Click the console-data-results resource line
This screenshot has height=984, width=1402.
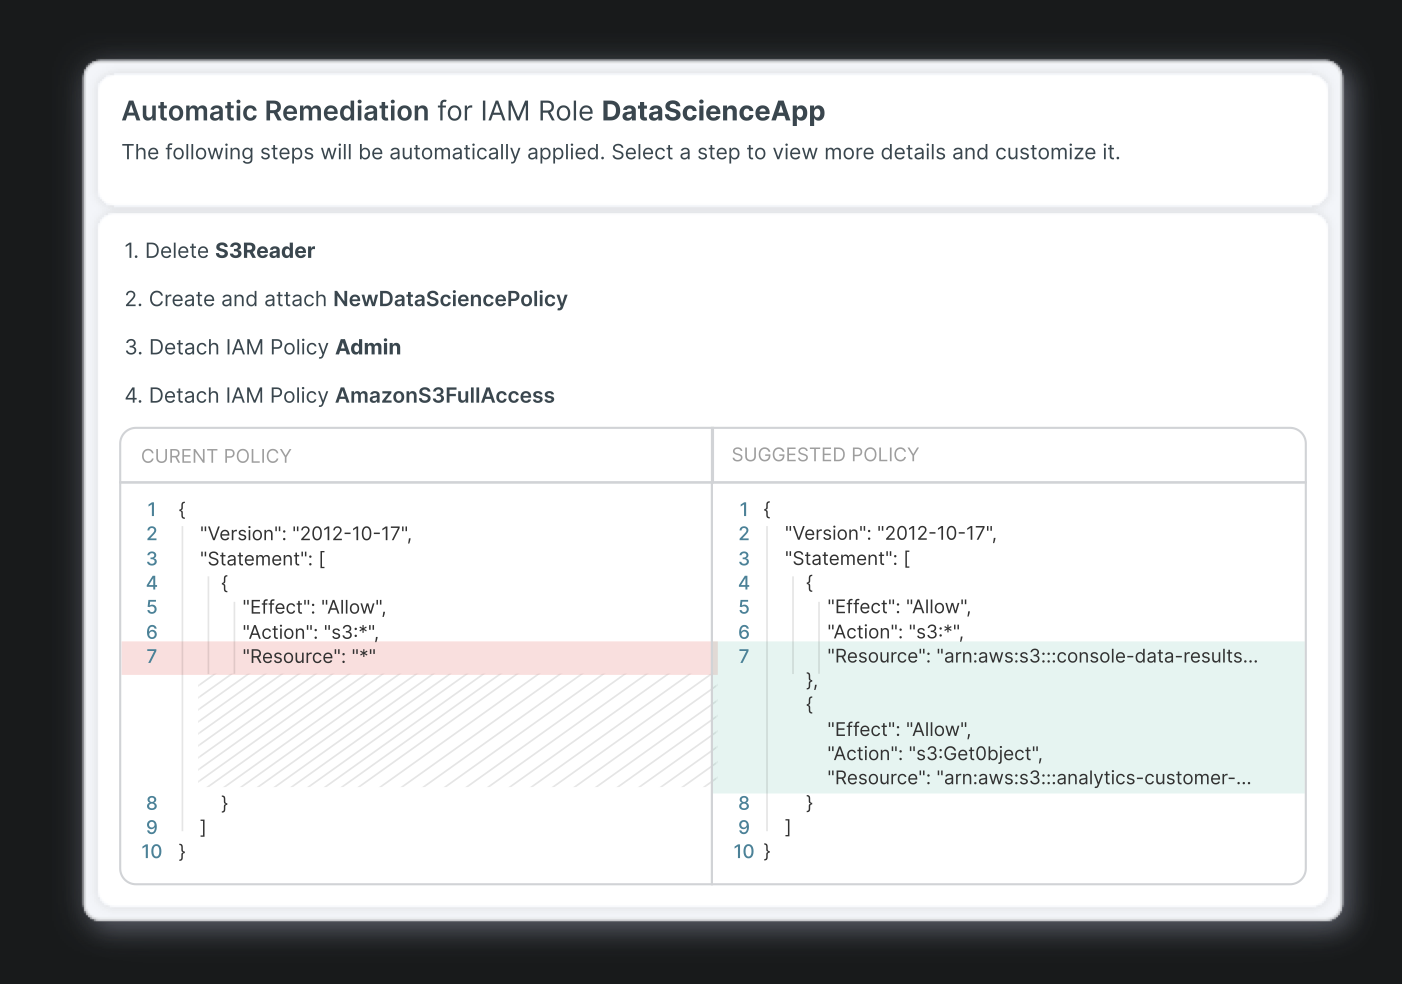click(1042, 657)
